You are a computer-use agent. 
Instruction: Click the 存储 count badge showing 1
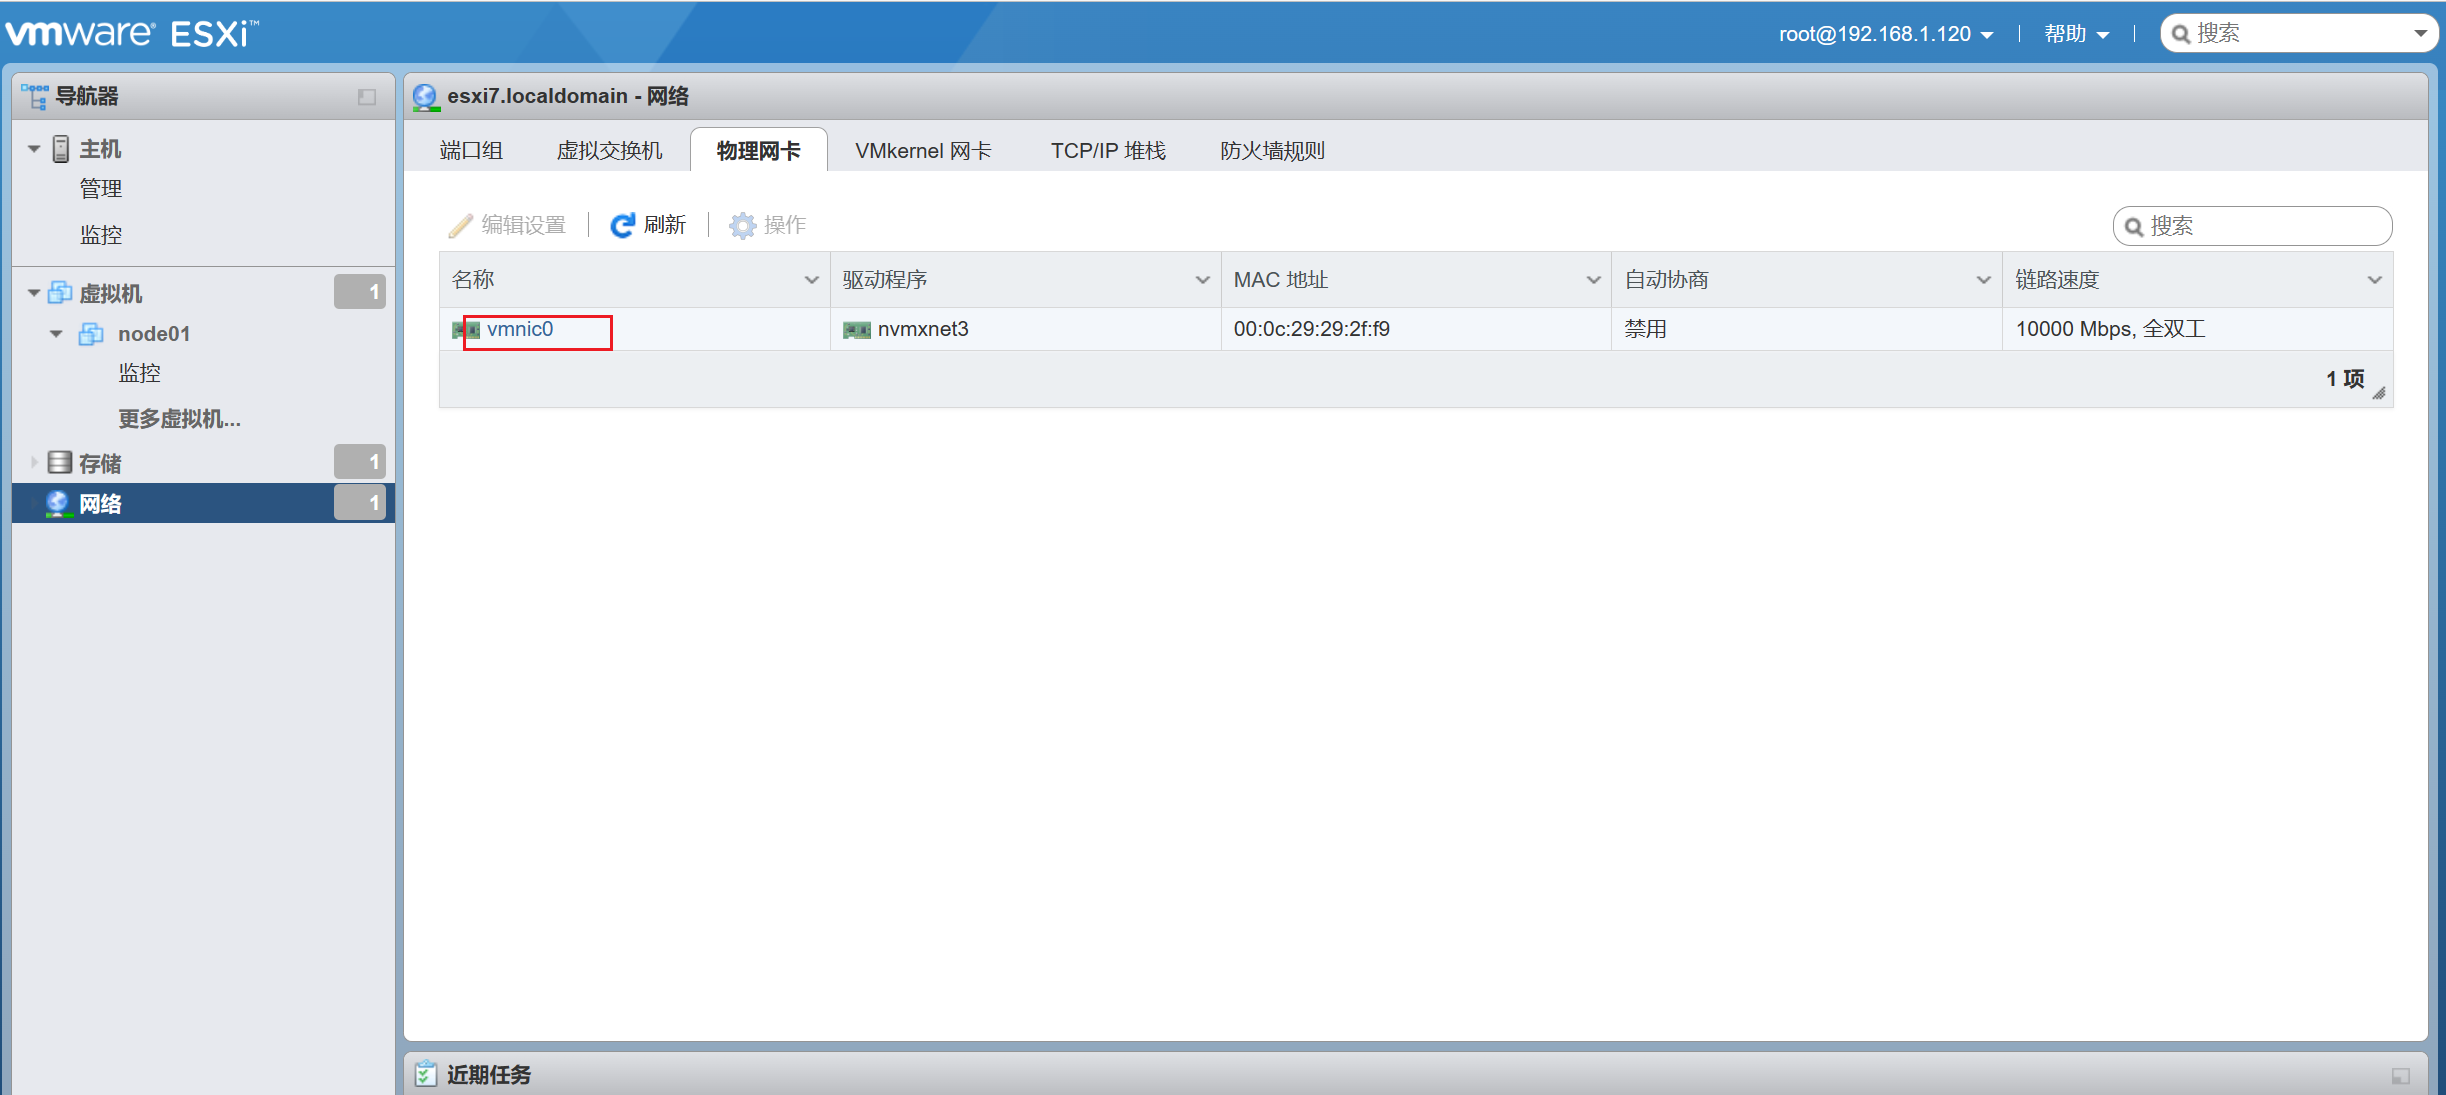[360, 461]
